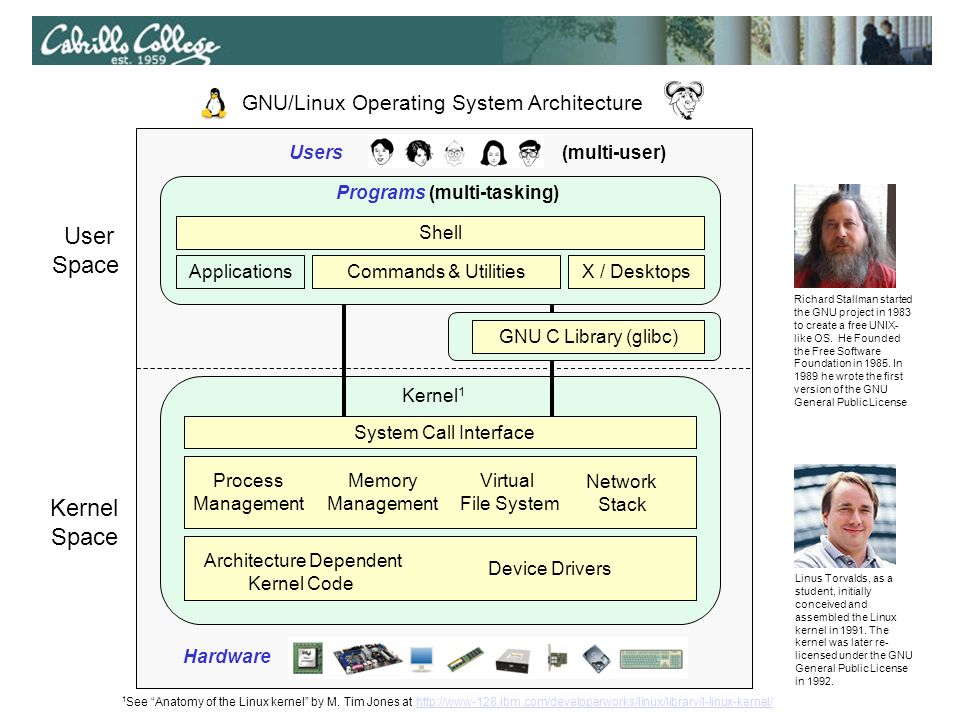Click the GNU/Linux Operating System Architecture title
This screenshot has width=960, height=720.
(x=442, y=103)
